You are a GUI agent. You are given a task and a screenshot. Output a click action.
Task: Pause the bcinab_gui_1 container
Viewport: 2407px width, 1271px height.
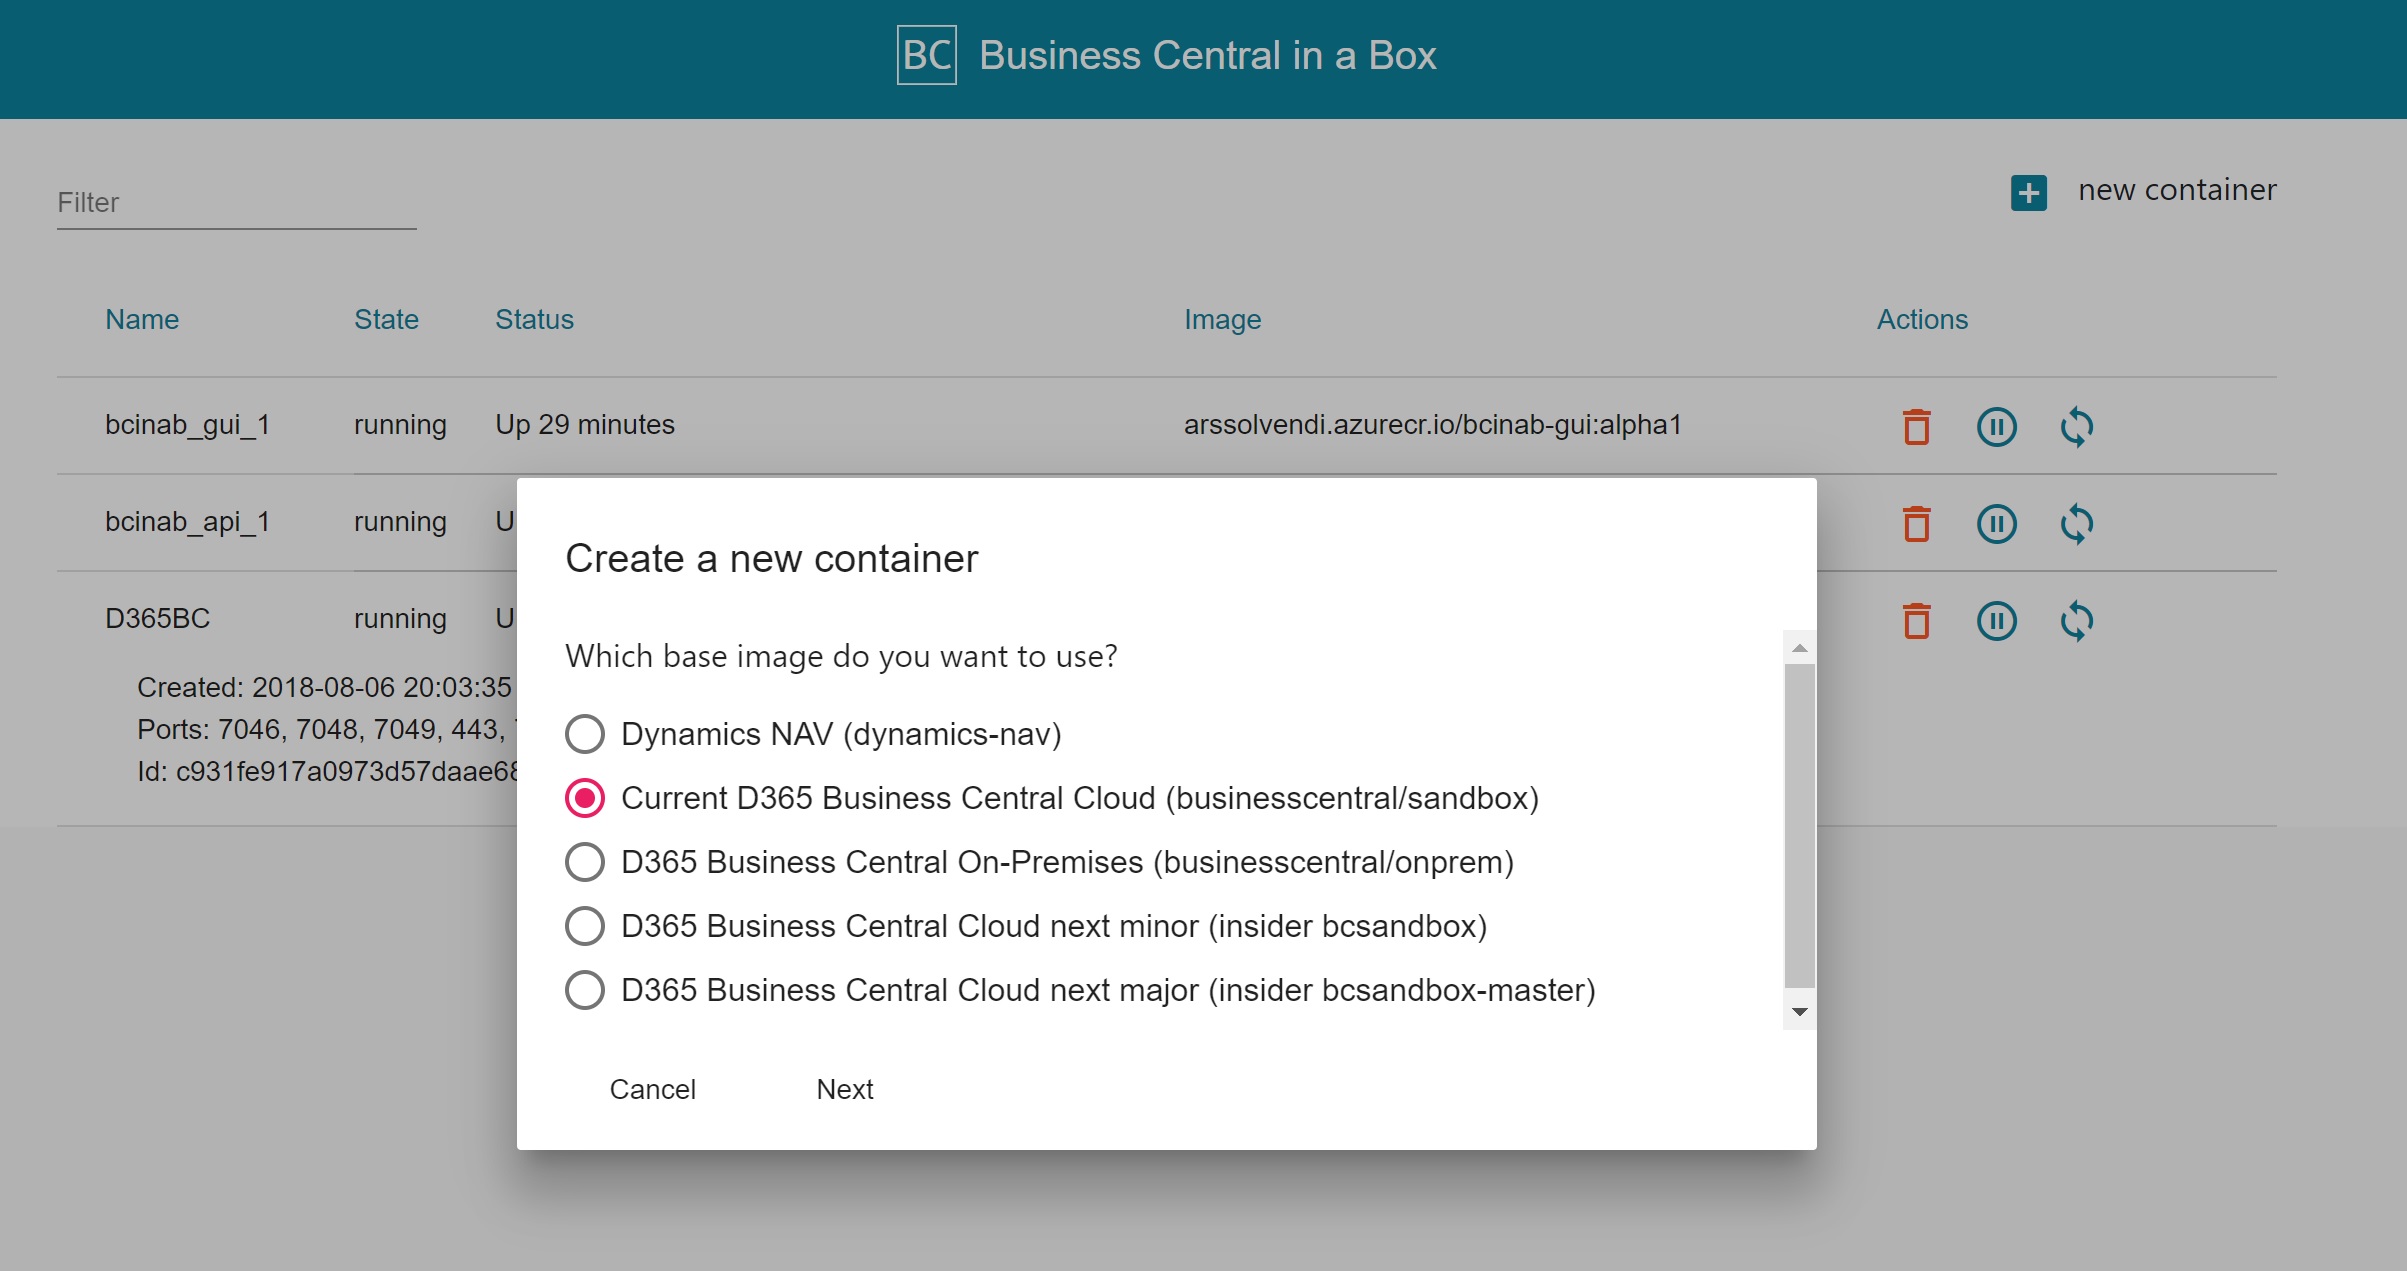pyautogui.click(x=1996, y=427)
